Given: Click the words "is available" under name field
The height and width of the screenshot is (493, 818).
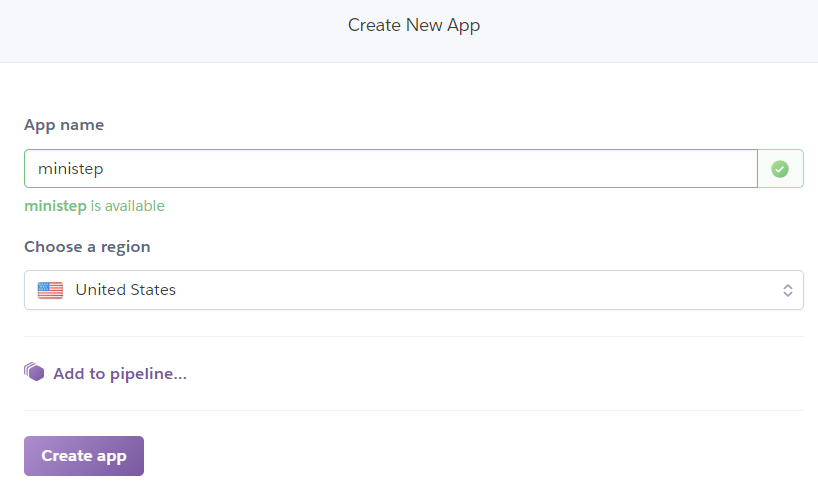Looking at the screenshot, I should (x=128, y=206).
